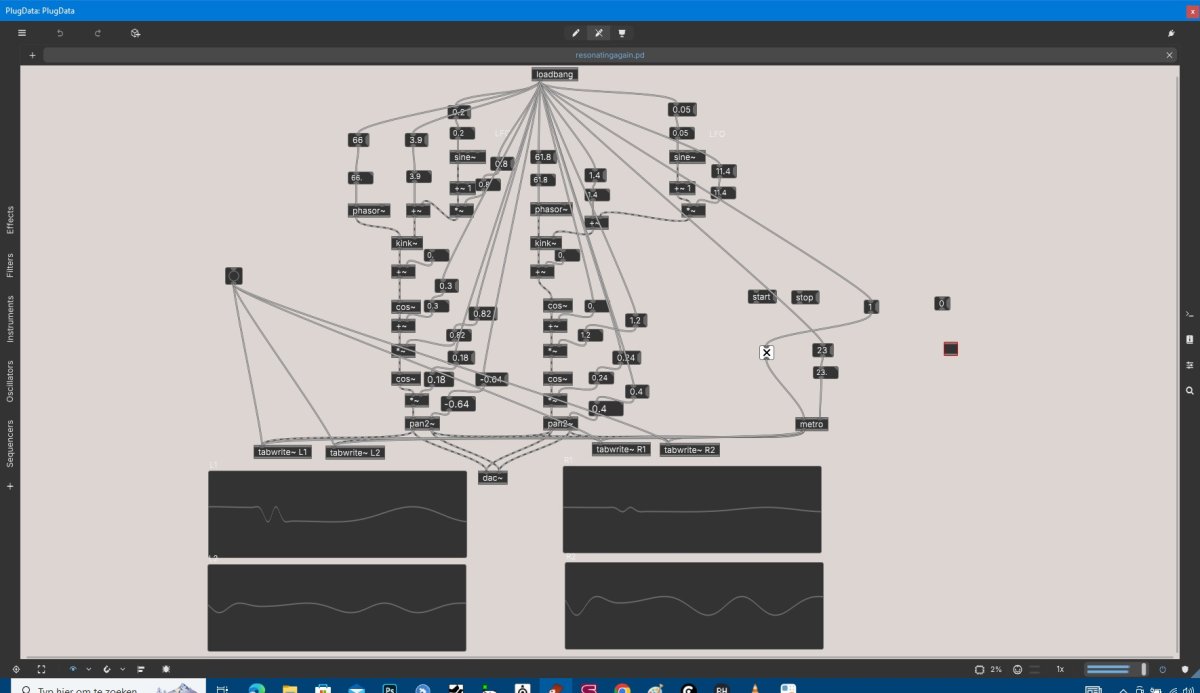Screen dimensions: 1200x693
Task: Open the zoom scale 1x selector
Action: pos(1060,669)
